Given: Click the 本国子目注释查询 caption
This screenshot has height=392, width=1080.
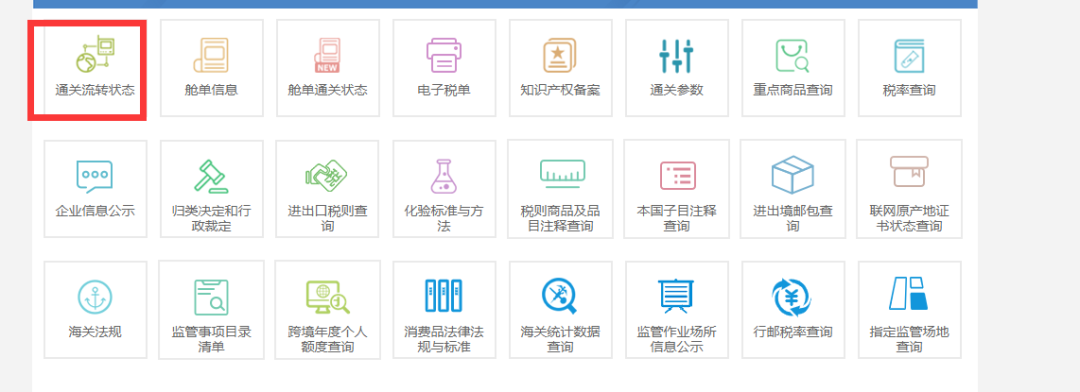Looking at the screenshot, I should coord(676,218).
